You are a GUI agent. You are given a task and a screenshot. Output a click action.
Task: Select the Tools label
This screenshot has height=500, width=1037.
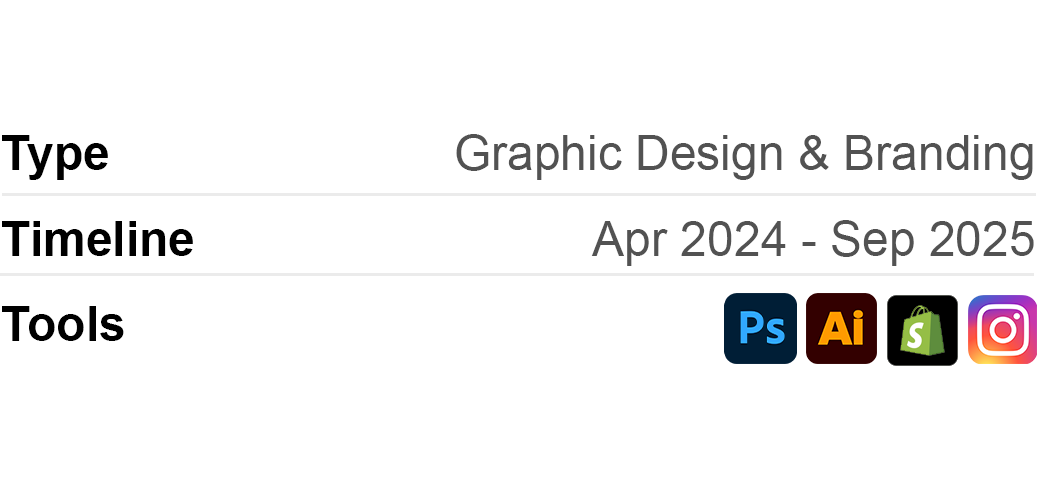62,325
